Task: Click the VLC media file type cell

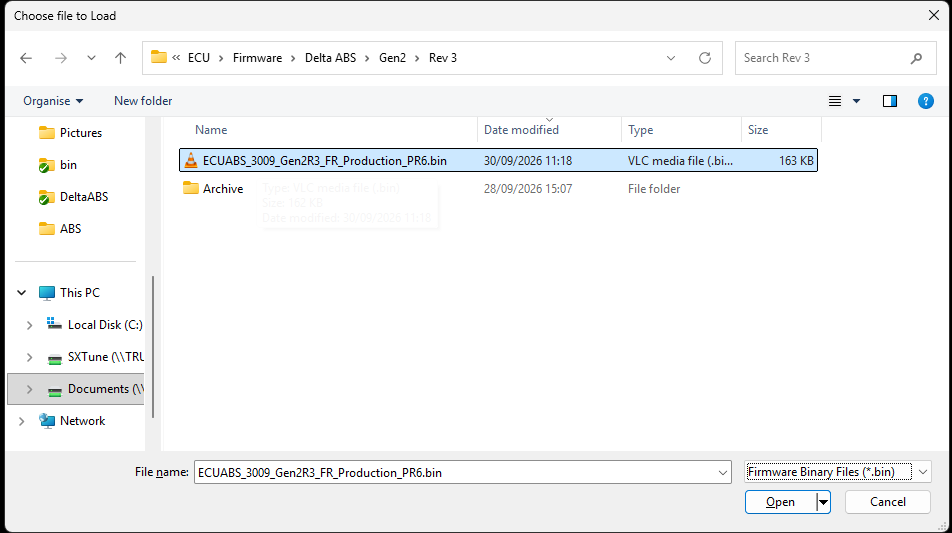Action: pyautogui.click(x=680, y=161)
